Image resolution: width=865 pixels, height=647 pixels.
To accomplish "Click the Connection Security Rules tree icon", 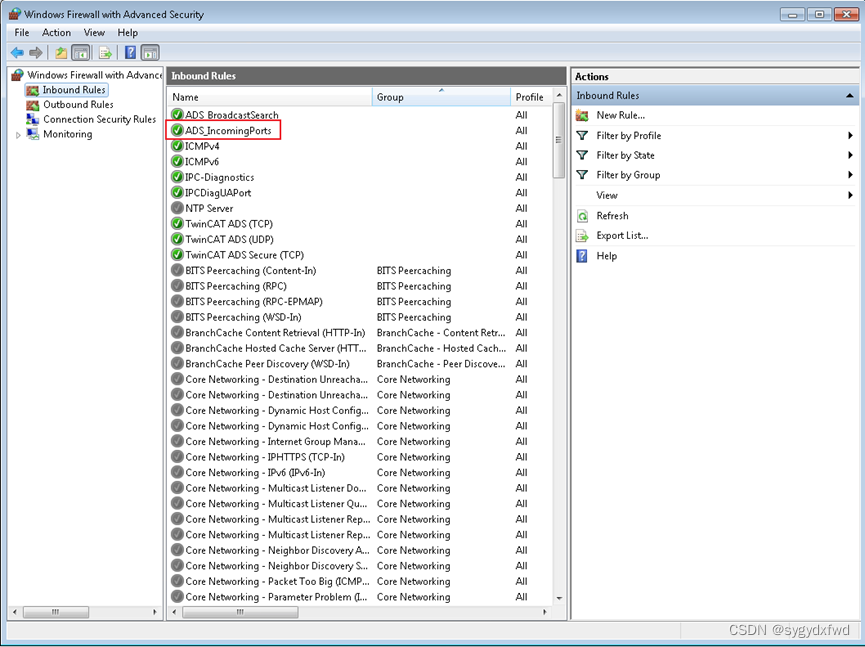I will 33,119.
